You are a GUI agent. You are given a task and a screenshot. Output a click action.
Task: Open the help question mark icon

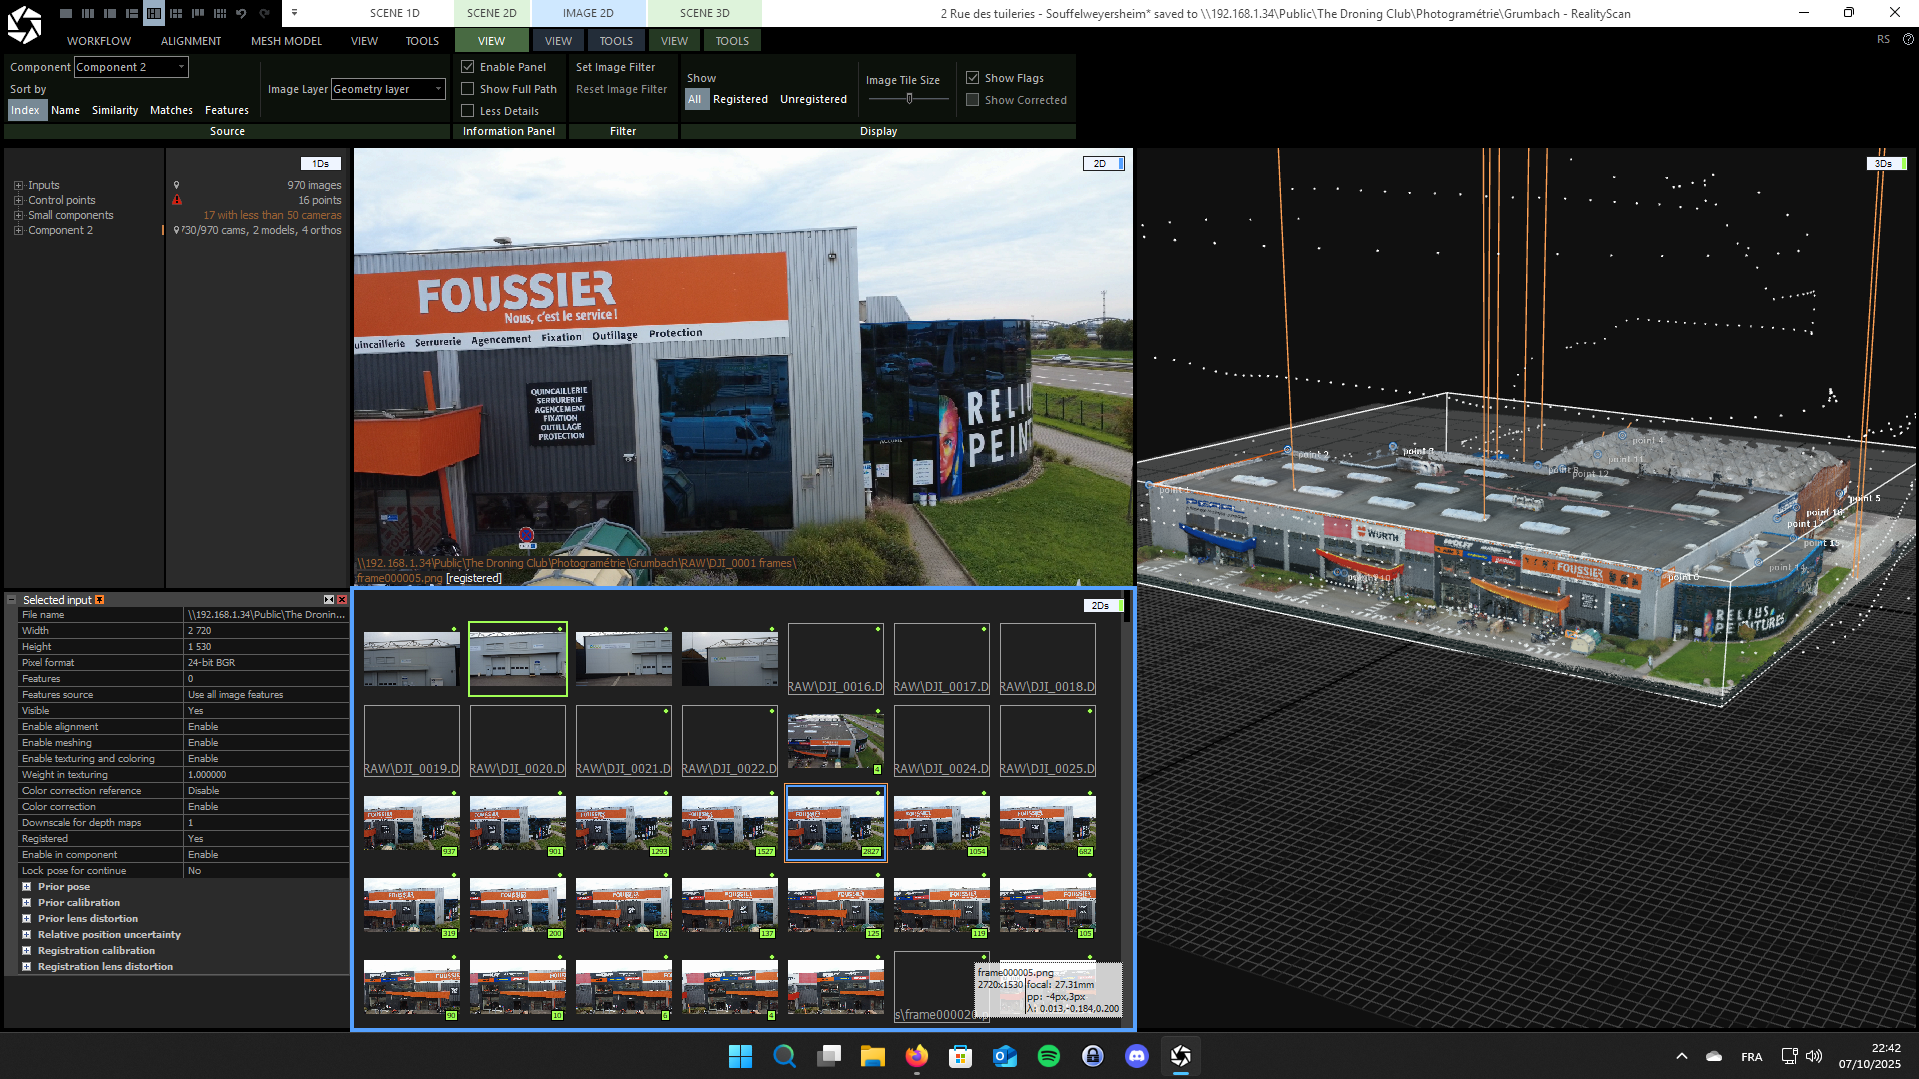(1908, 39)
